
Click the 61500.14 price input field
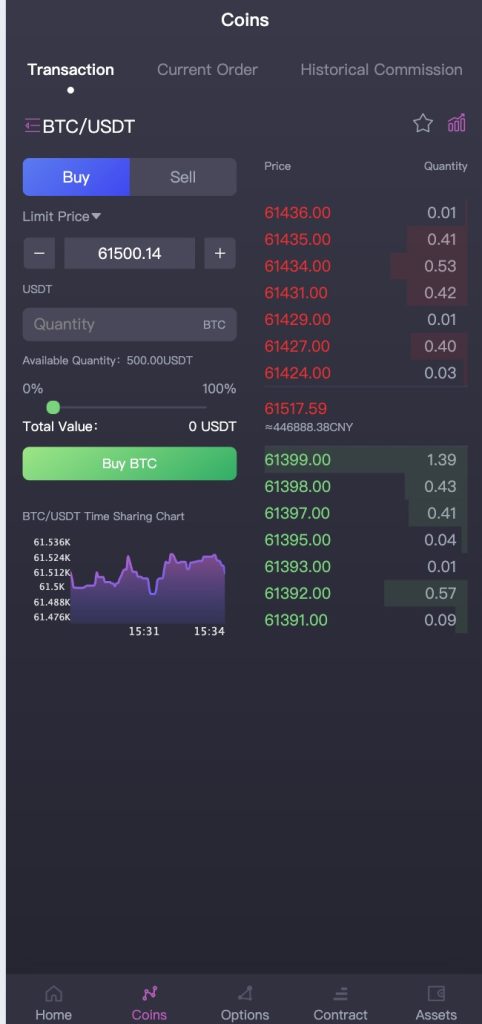click(129, 253)
